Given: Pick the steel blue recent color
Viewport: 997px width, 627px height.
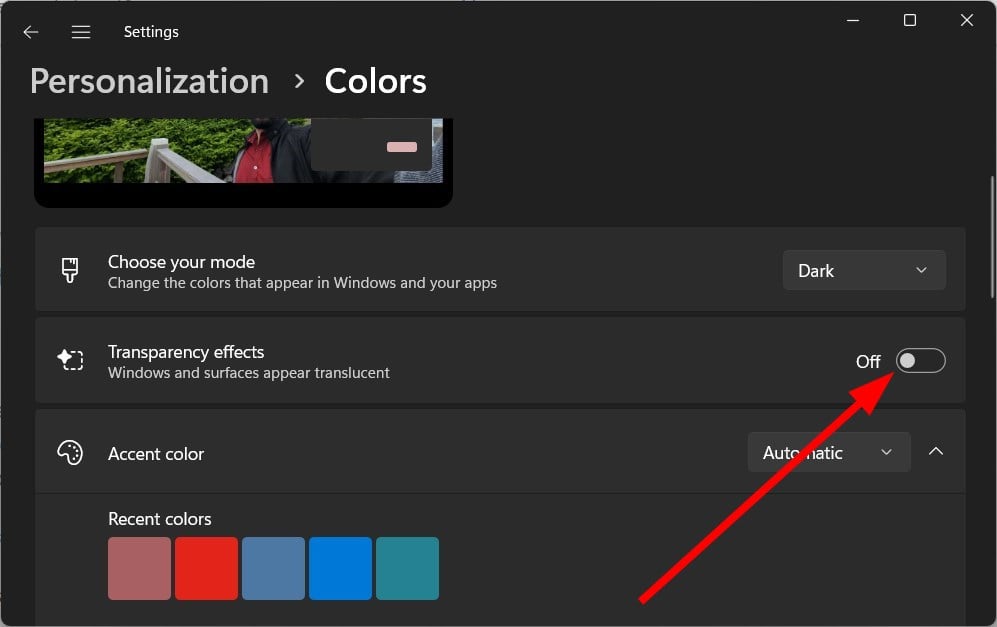Looking at the screenshot, I should coord(273,568).
